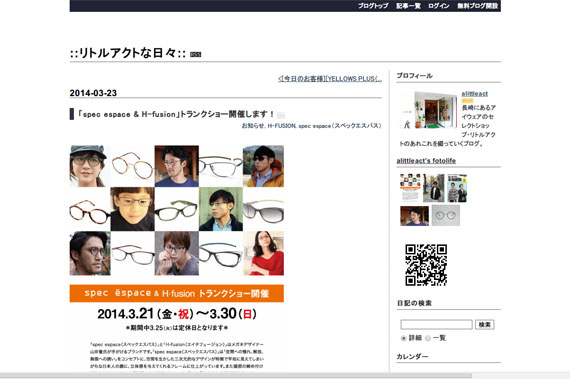Open alittleact's fotolife link

[x=426, y=161]
